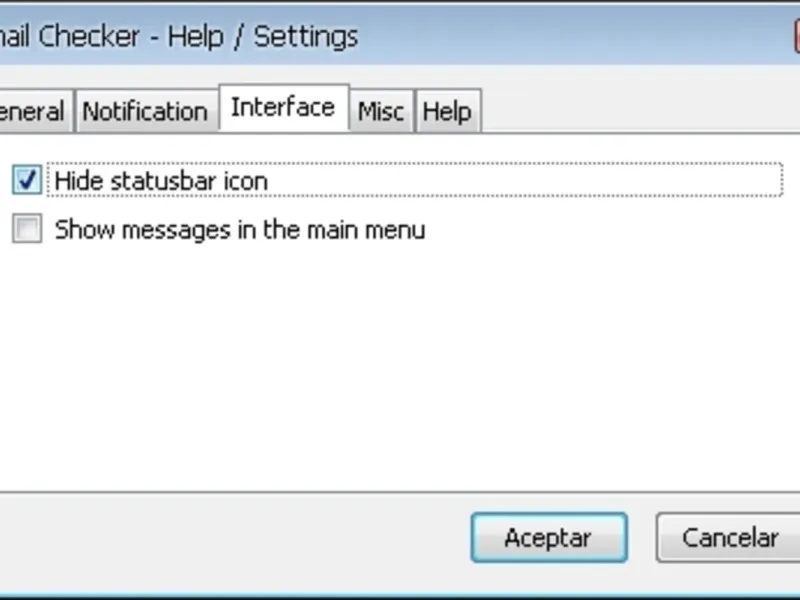Uncheck the Hide statusbar icon checkbox
This screenshot has height=600, width=800.
click(x=27, y=180)
